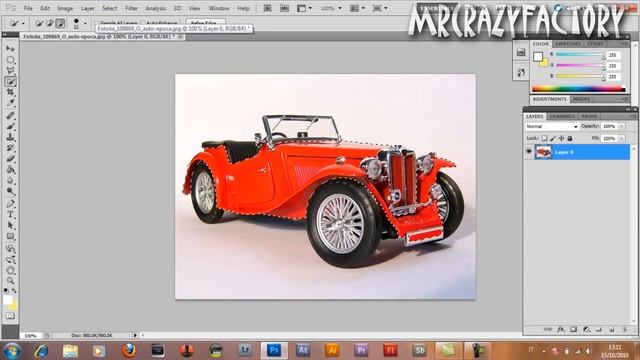Open the Opacity slider arrow
The image size is (640, 360).
(x=621, y=127)
